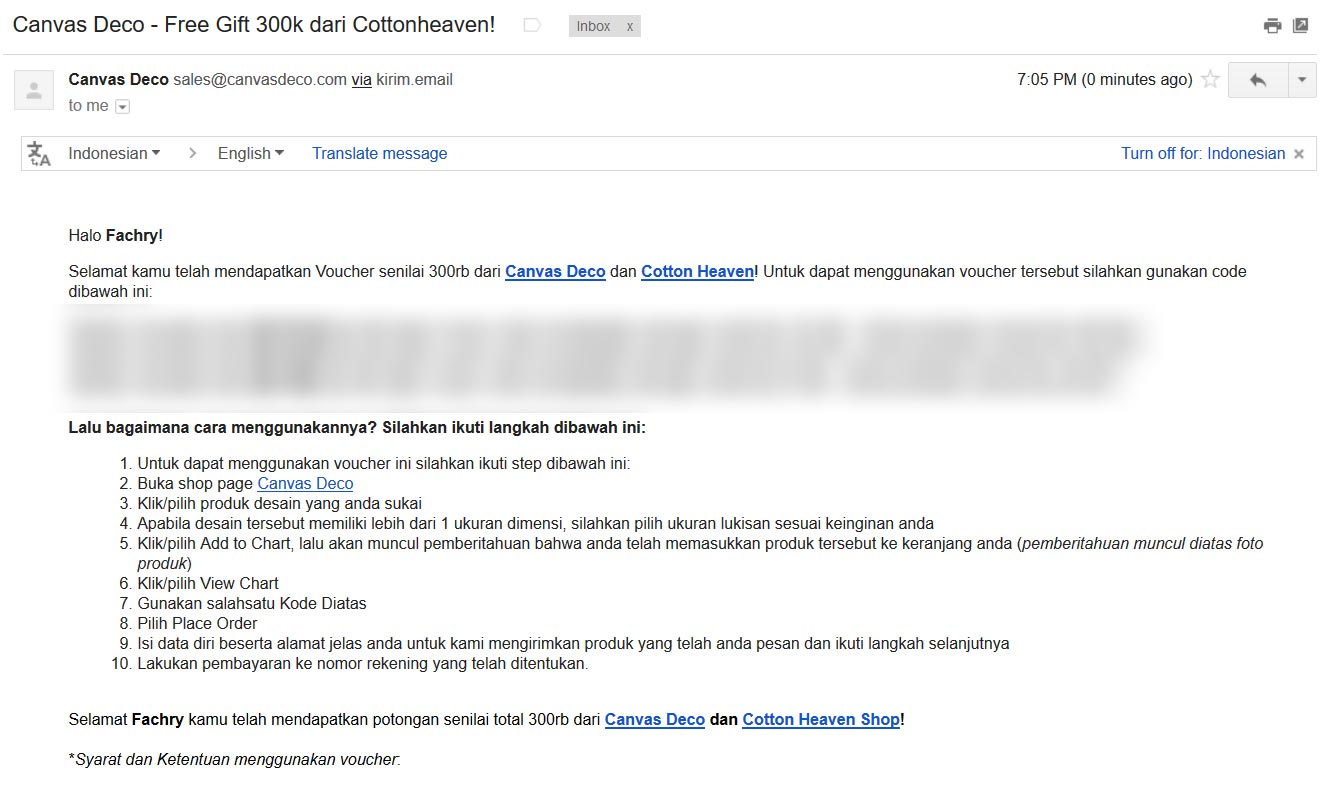Open Canvas Deco link in step 2

pyautogui.click(x=305, y=484)
